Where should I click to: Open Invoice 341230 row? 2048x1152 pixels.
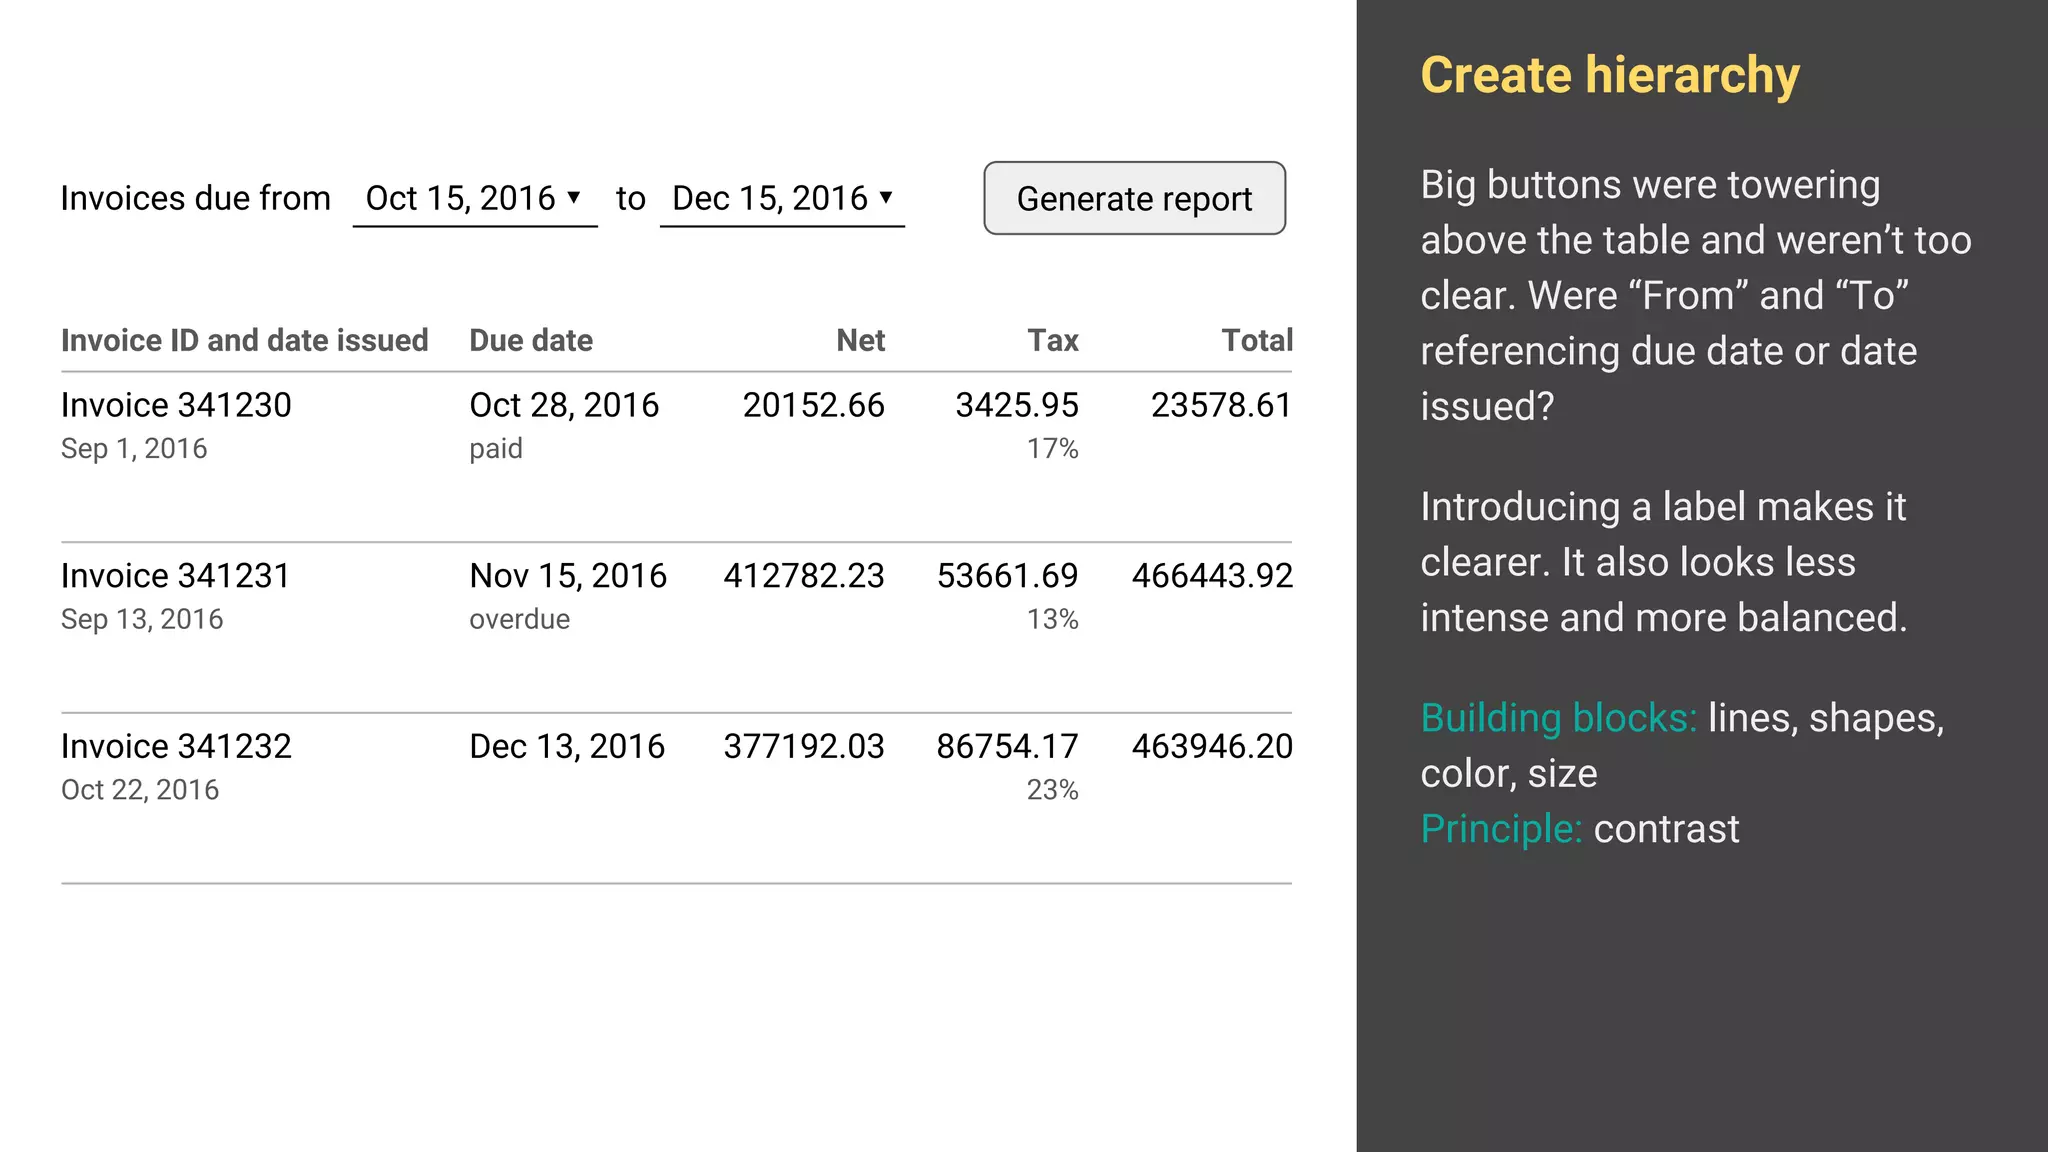tap(176, 405)
